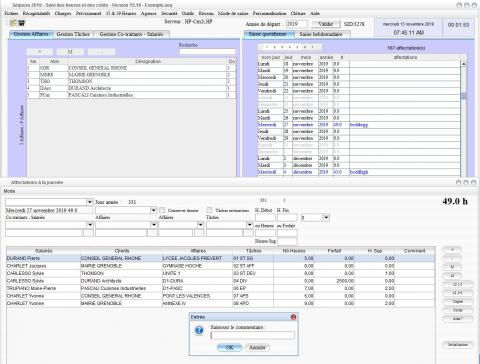Click the comment text field in dialog
Image resolution: width=480 pixels, height=364 pixels.
point(253,335)
